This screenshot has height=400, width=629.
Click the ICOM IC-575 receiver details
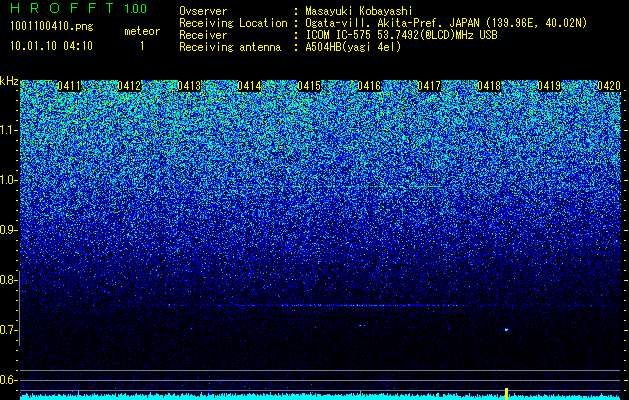point(401,35)
